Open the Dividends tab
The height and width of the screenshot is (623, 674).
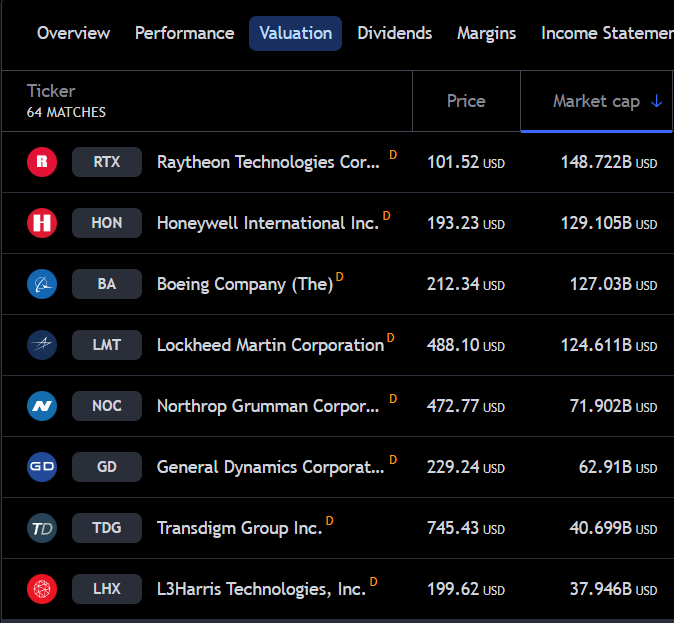(394, 33)
